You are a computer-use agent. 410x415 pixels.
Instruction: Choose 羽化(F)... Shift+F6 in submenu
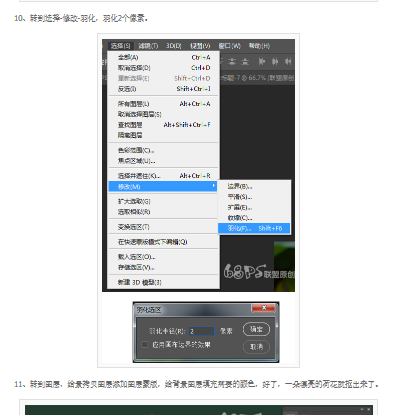pyautogui.click(x=254, y=228)
